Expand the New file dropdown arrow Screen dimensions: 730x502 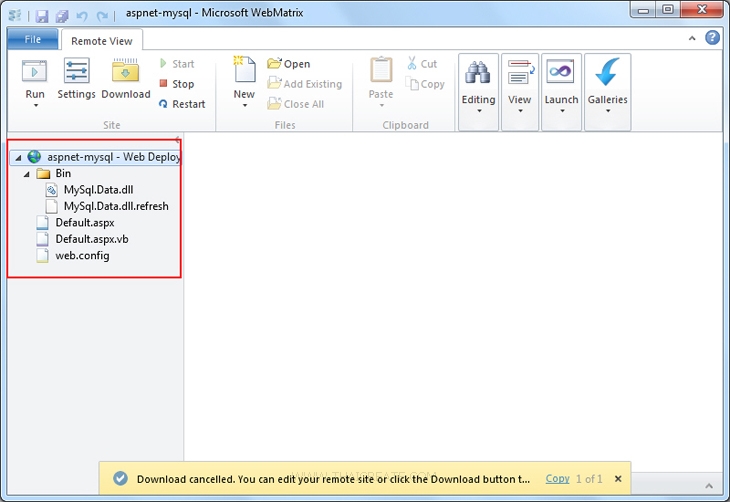click(x=244, y=106)
